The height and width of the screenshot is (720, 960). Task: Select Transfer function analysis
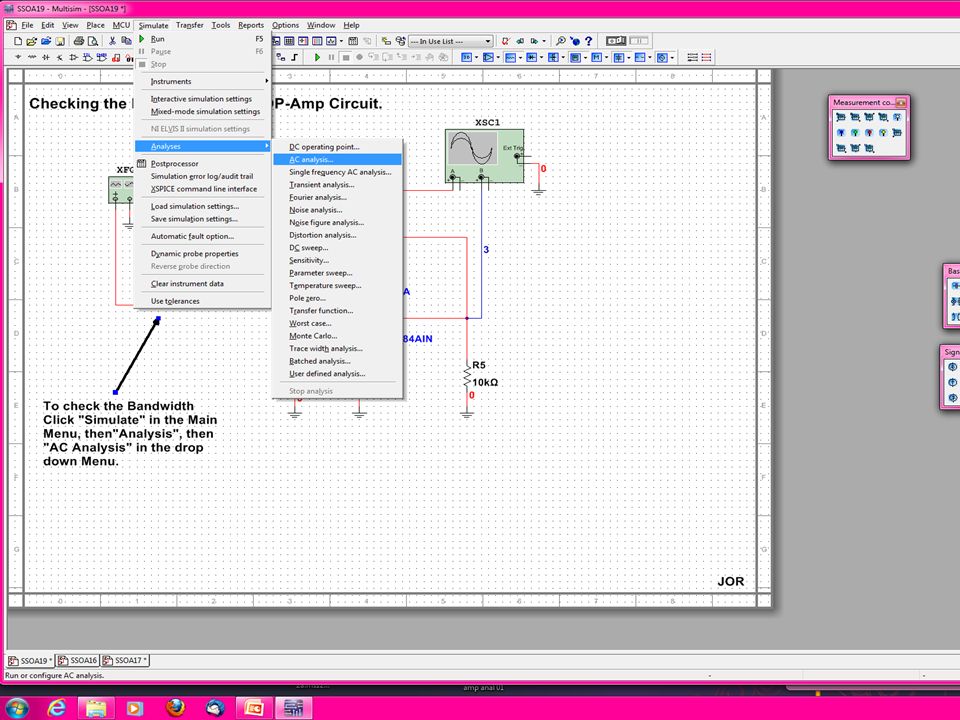tap(337, 311)
